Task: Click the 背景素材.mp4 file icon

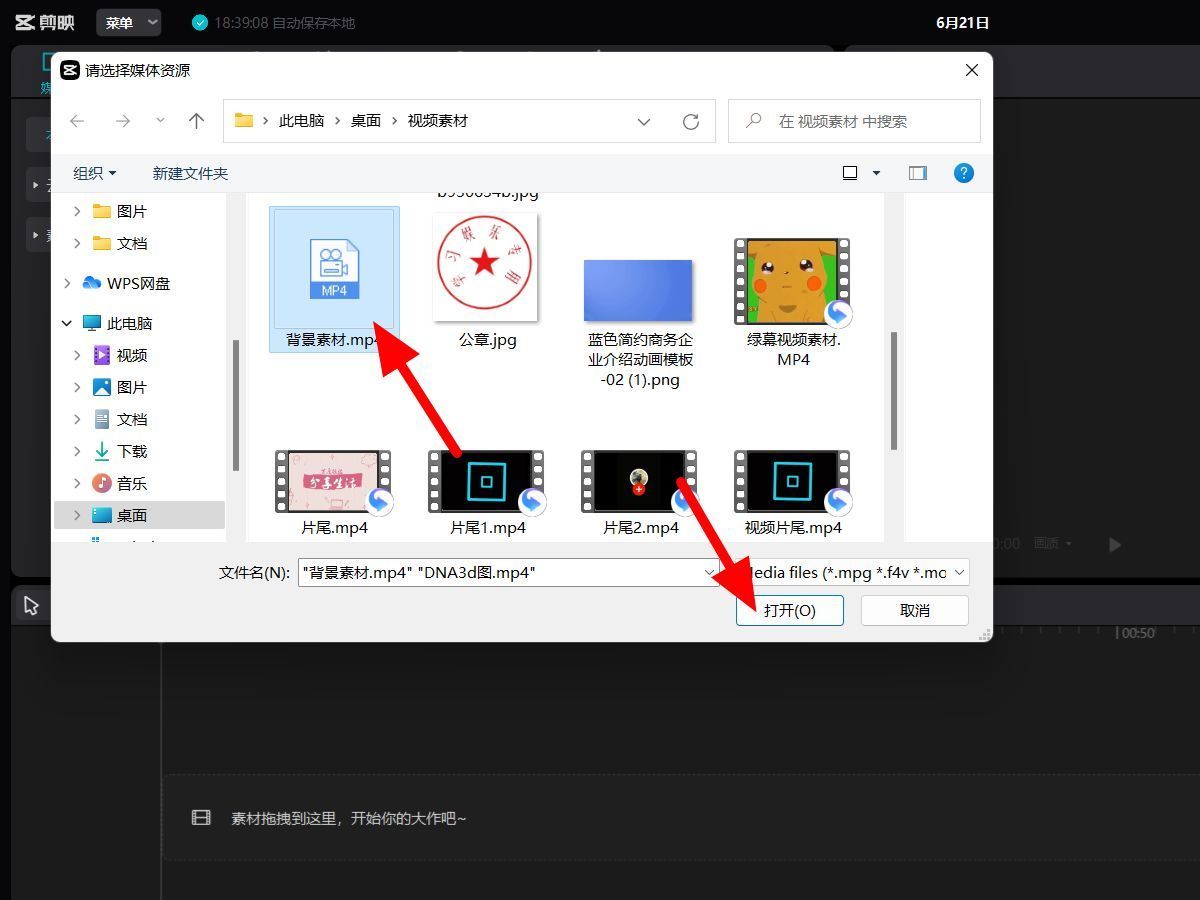Action: [334, 269]
